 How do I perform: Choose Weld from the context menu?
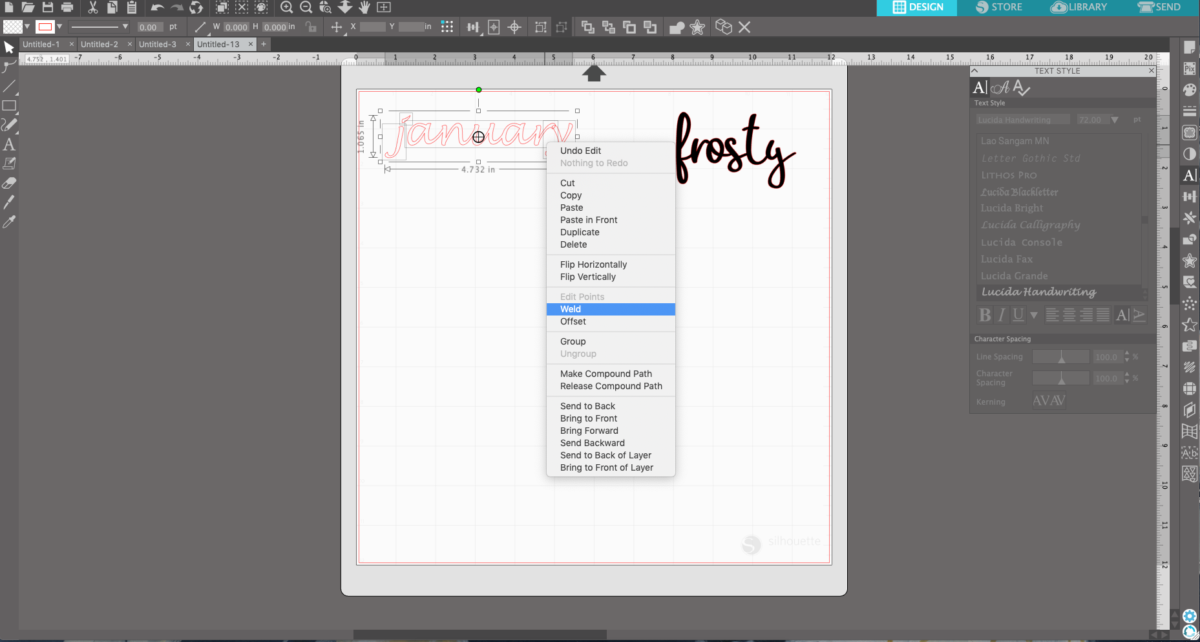coord(610,309)
